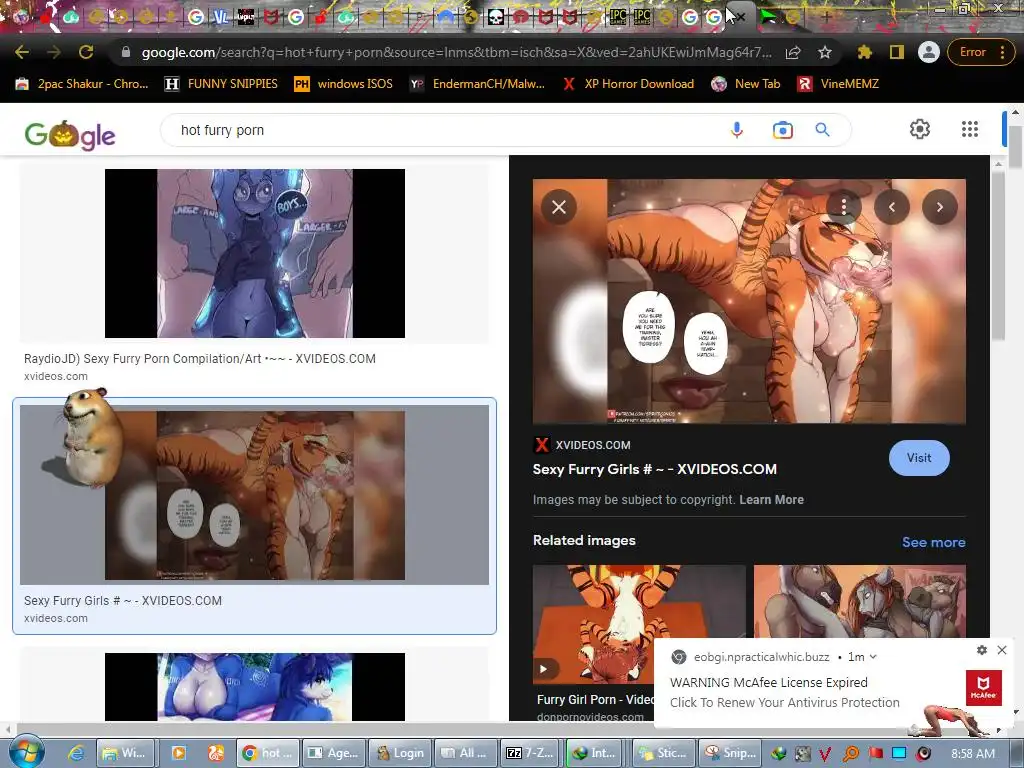Open the EndermanCH/Malw... bookmark
Image resolution: width=1024 pixels, height=768 pixels.
[477, 84]
